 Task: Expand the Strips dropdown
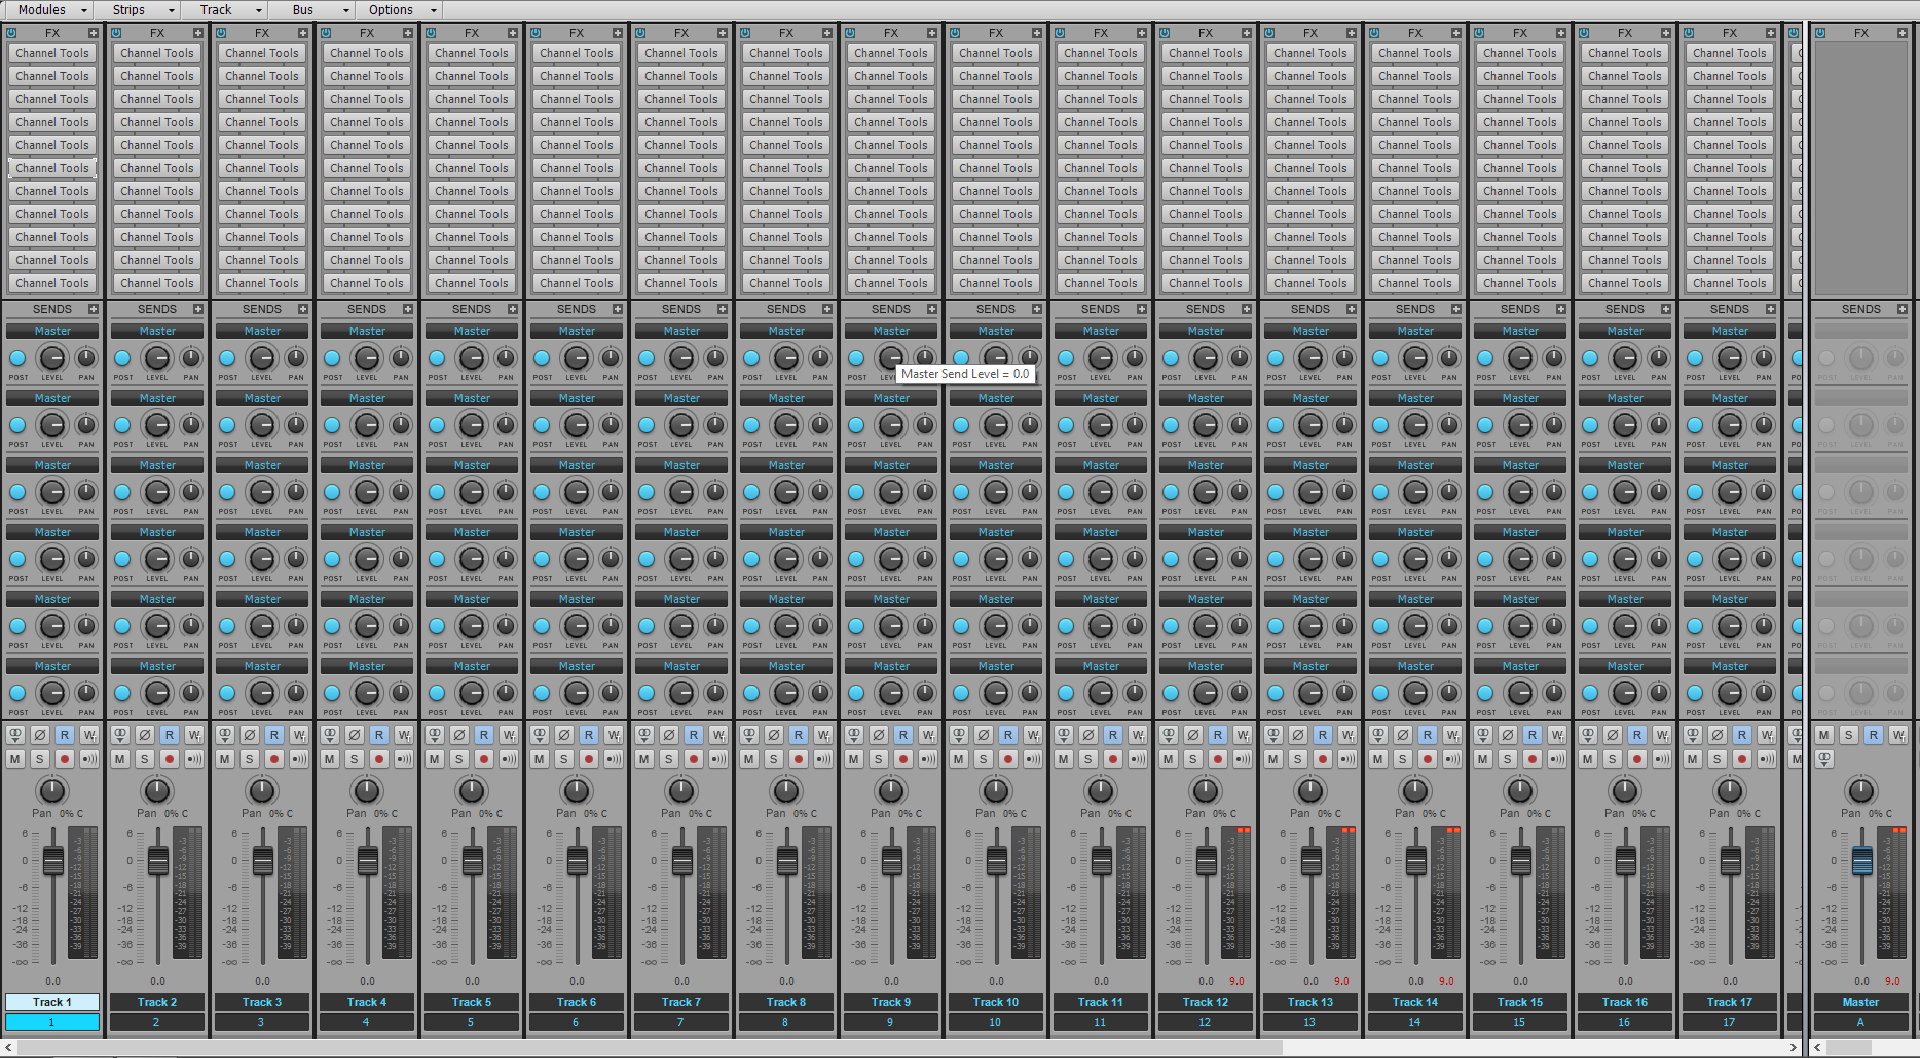click(142, 10)
